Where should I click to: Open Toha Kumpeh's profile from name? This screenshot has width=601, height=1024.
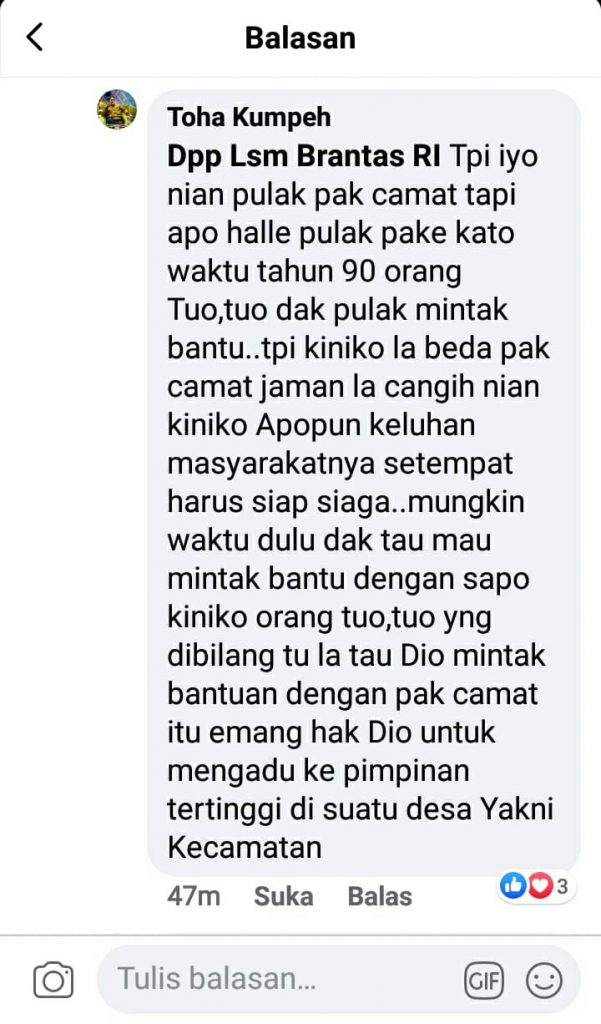click(249, 118)
